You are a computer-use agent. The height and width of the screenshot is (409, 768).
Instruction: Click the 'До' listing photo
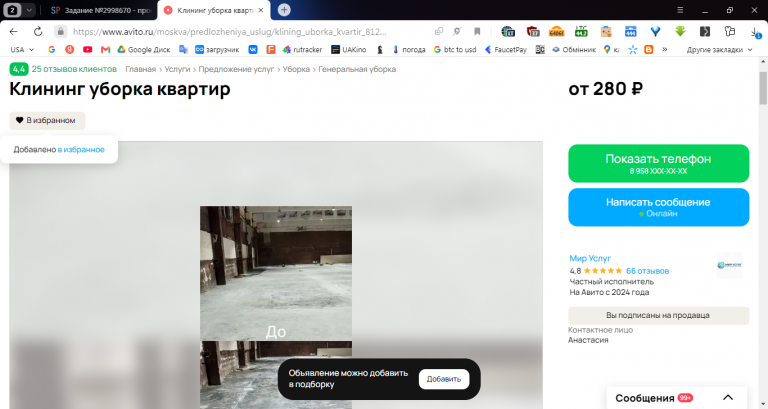[x=276, y=273]
